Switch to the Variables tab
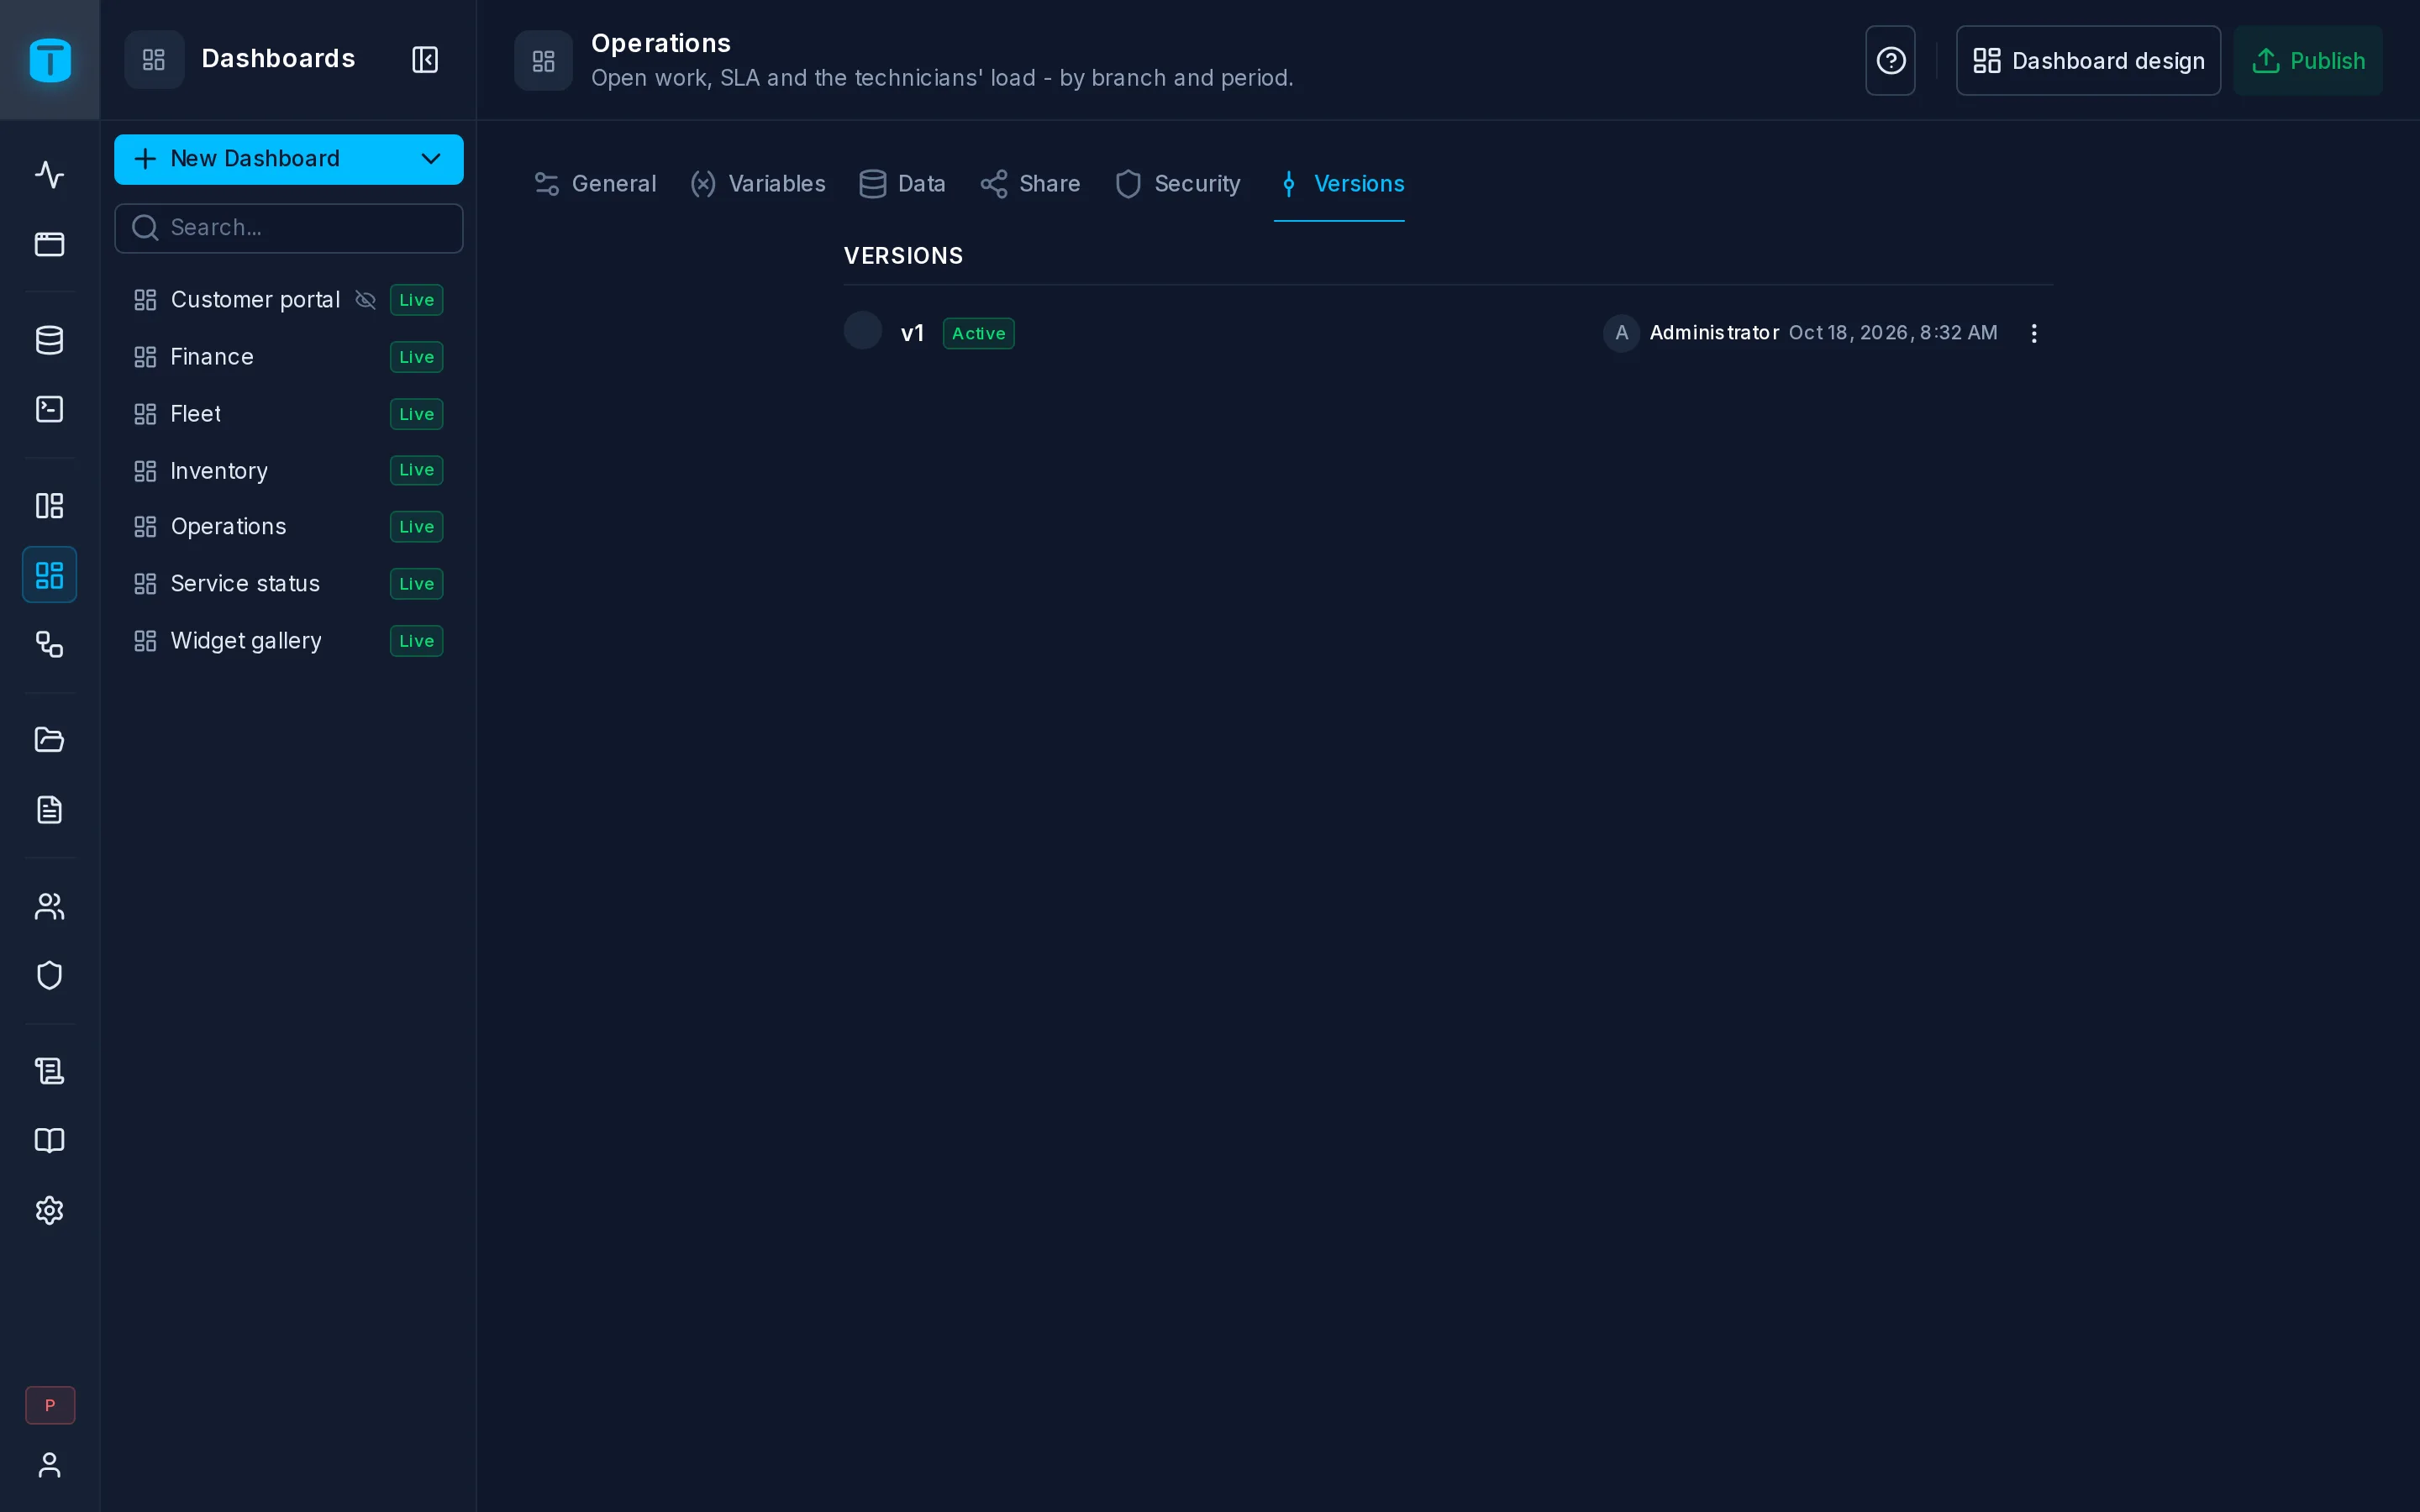 tap(758, 184)
